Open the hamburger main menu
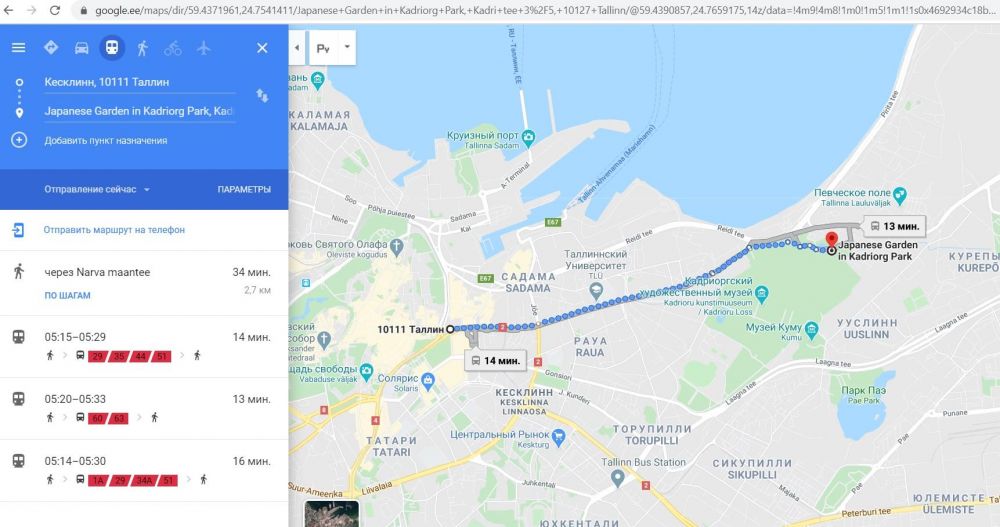Screen dimensions: 1000x527 18,48
